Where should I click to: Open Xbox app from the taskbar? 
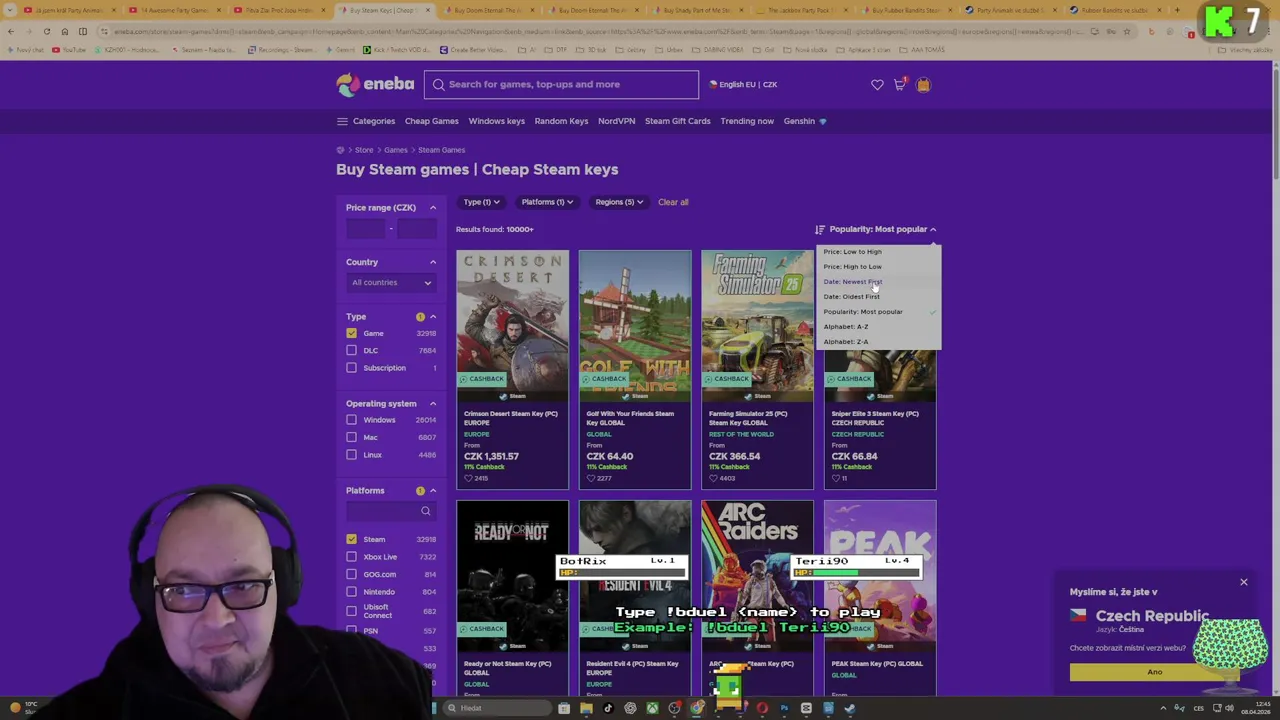tap(652, 708)
